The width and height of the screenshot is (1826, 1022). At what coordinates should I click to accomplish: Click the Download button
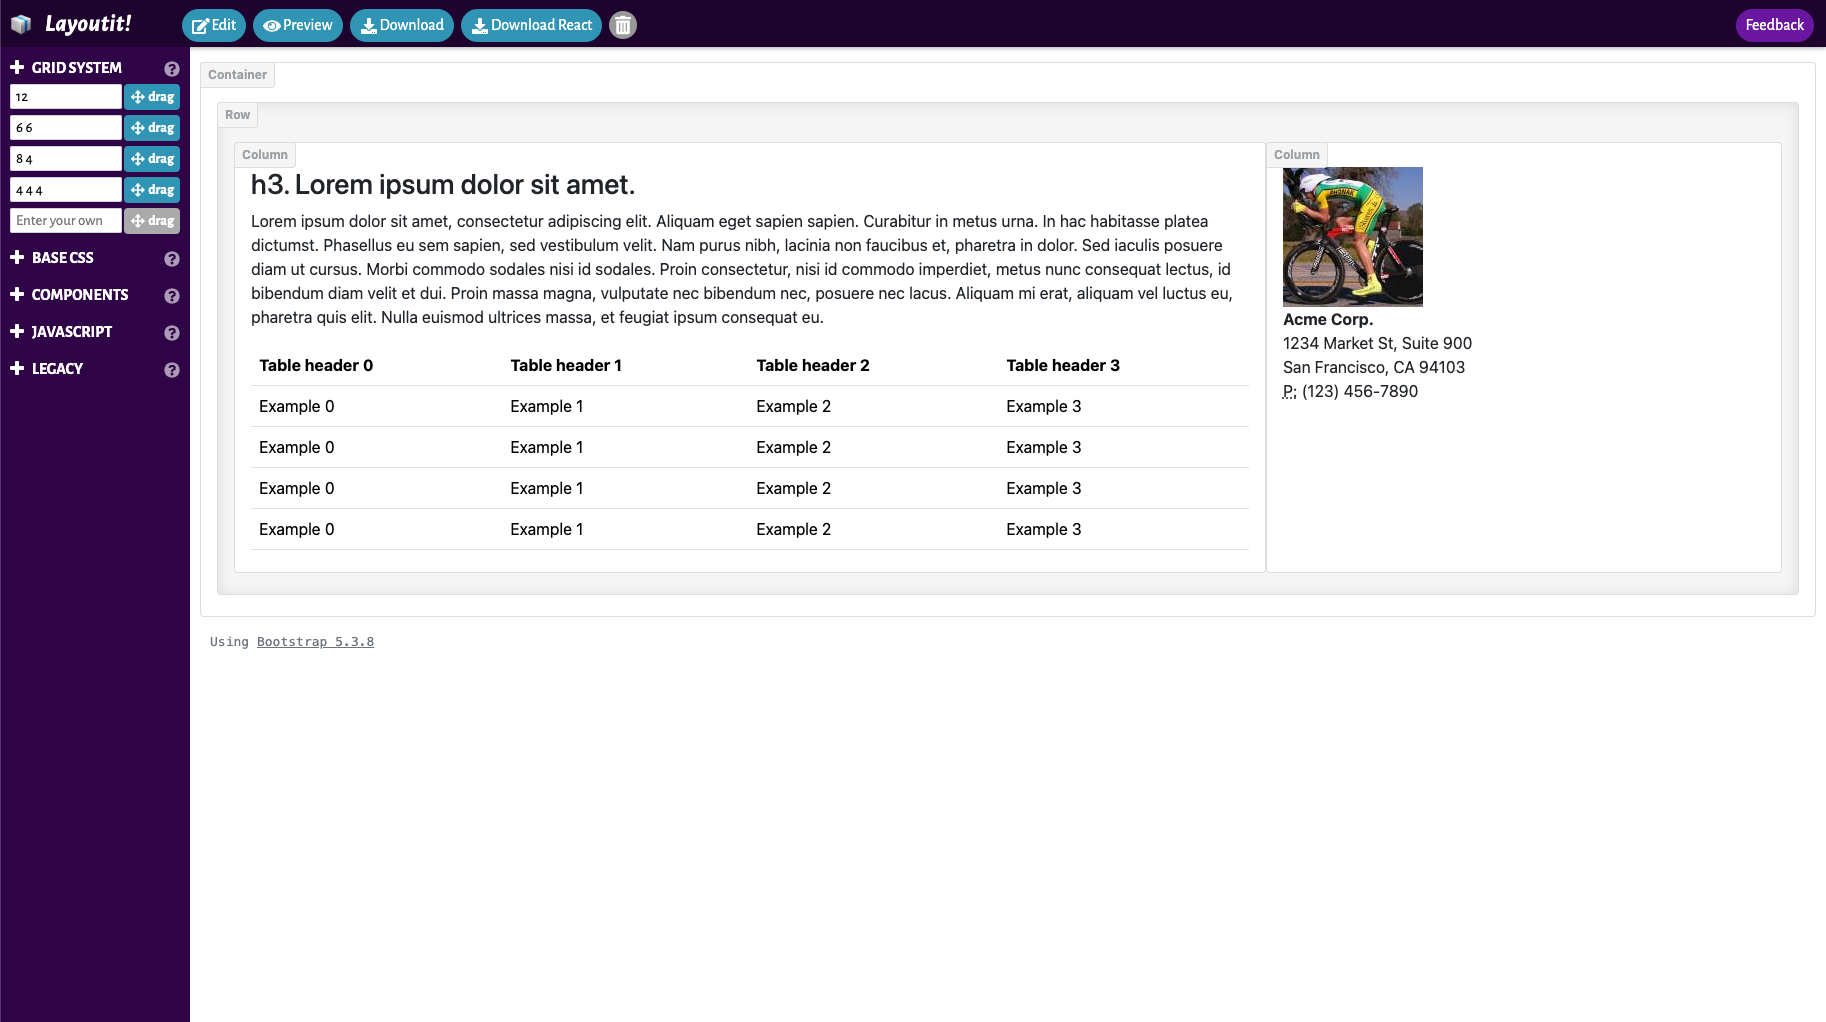pos(402,25)
